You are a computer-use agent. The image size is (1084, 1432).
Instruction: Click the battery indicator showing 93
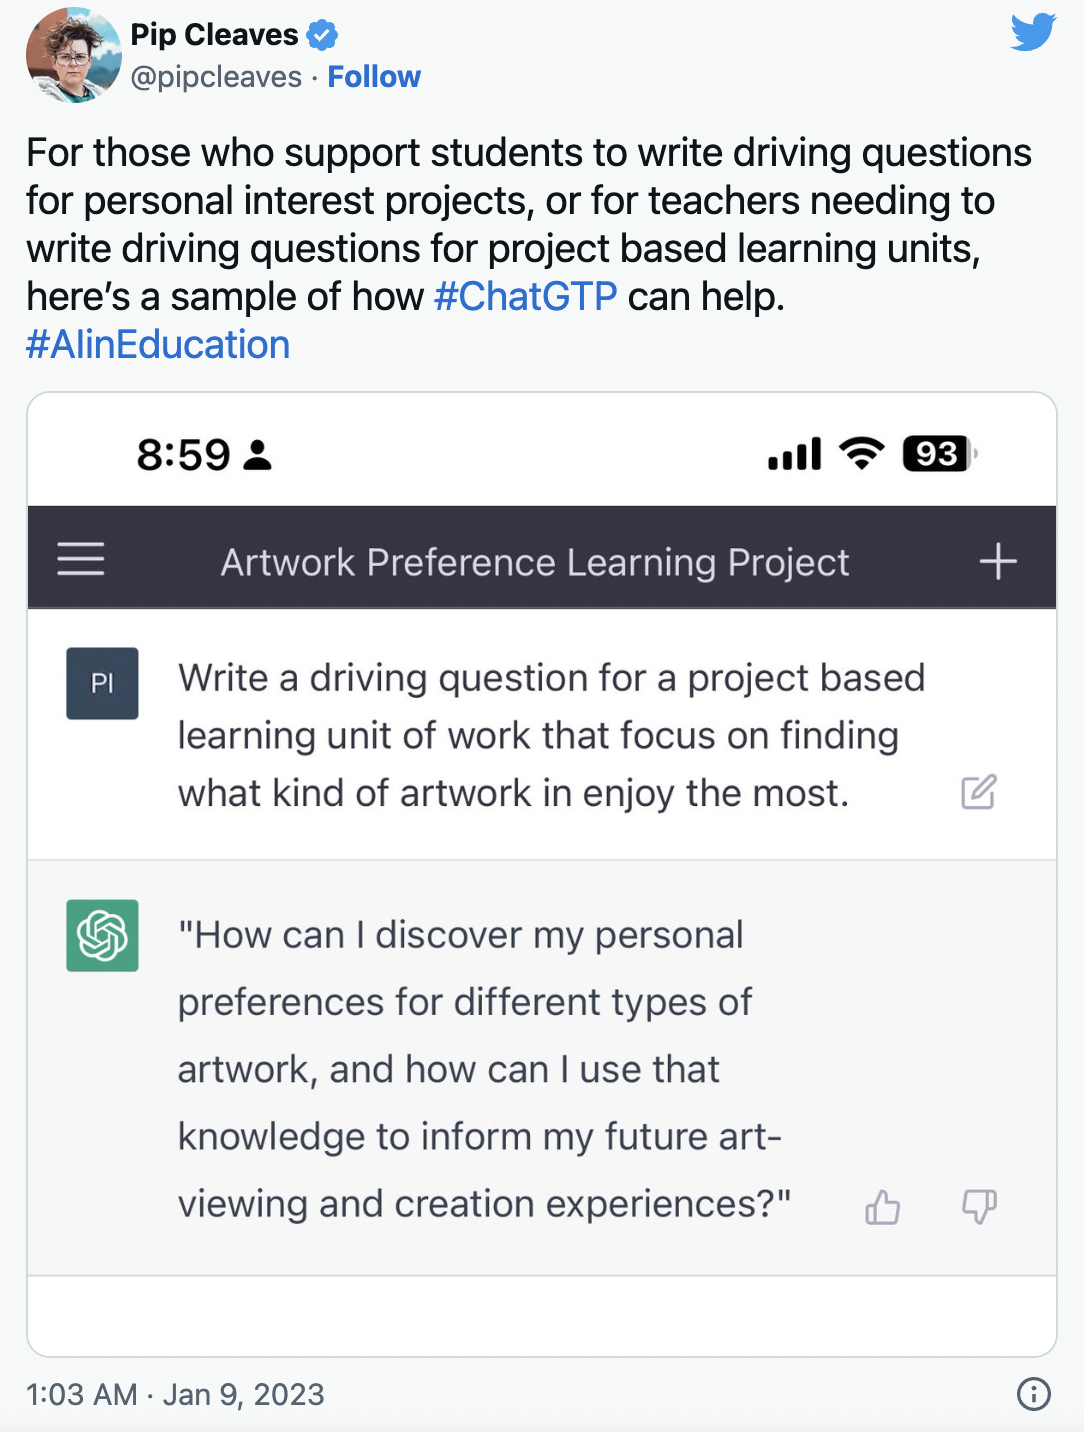point(938,454)
